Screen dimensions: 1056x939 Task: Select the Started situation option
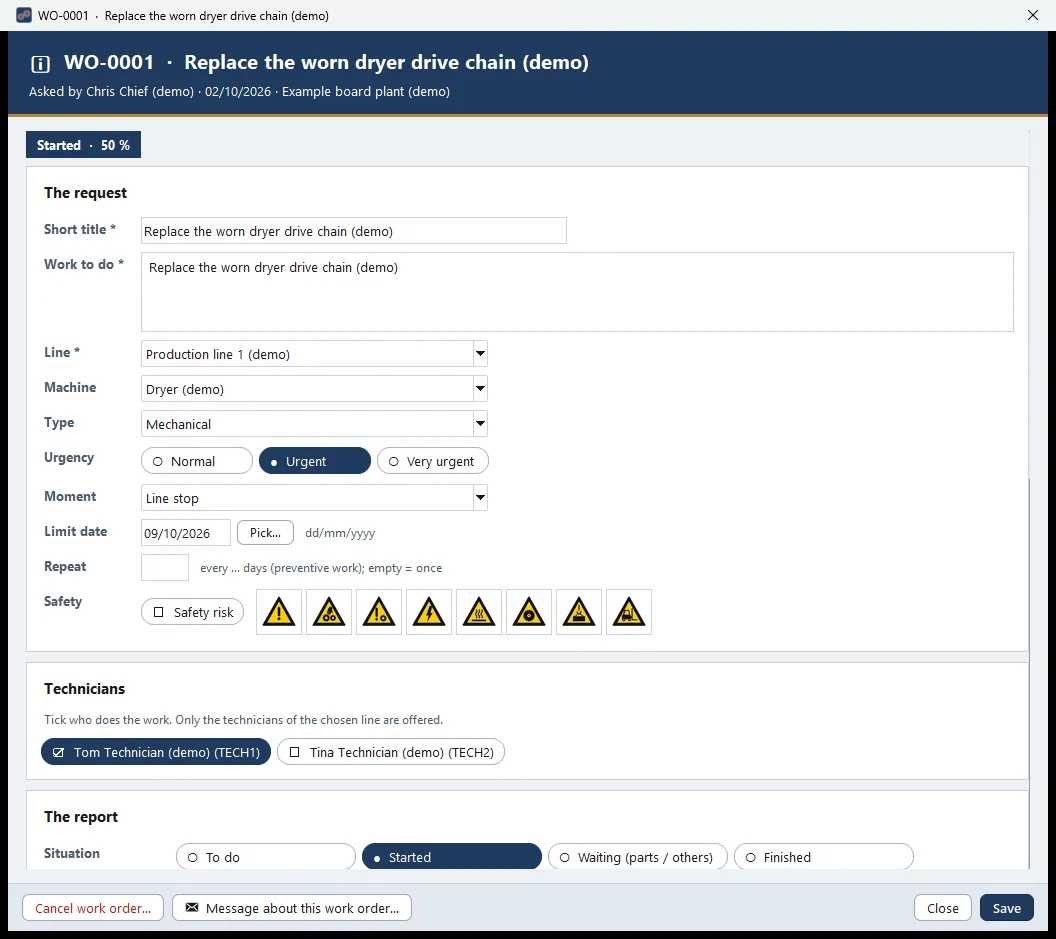pyautogui.click(x=451, y=857)
